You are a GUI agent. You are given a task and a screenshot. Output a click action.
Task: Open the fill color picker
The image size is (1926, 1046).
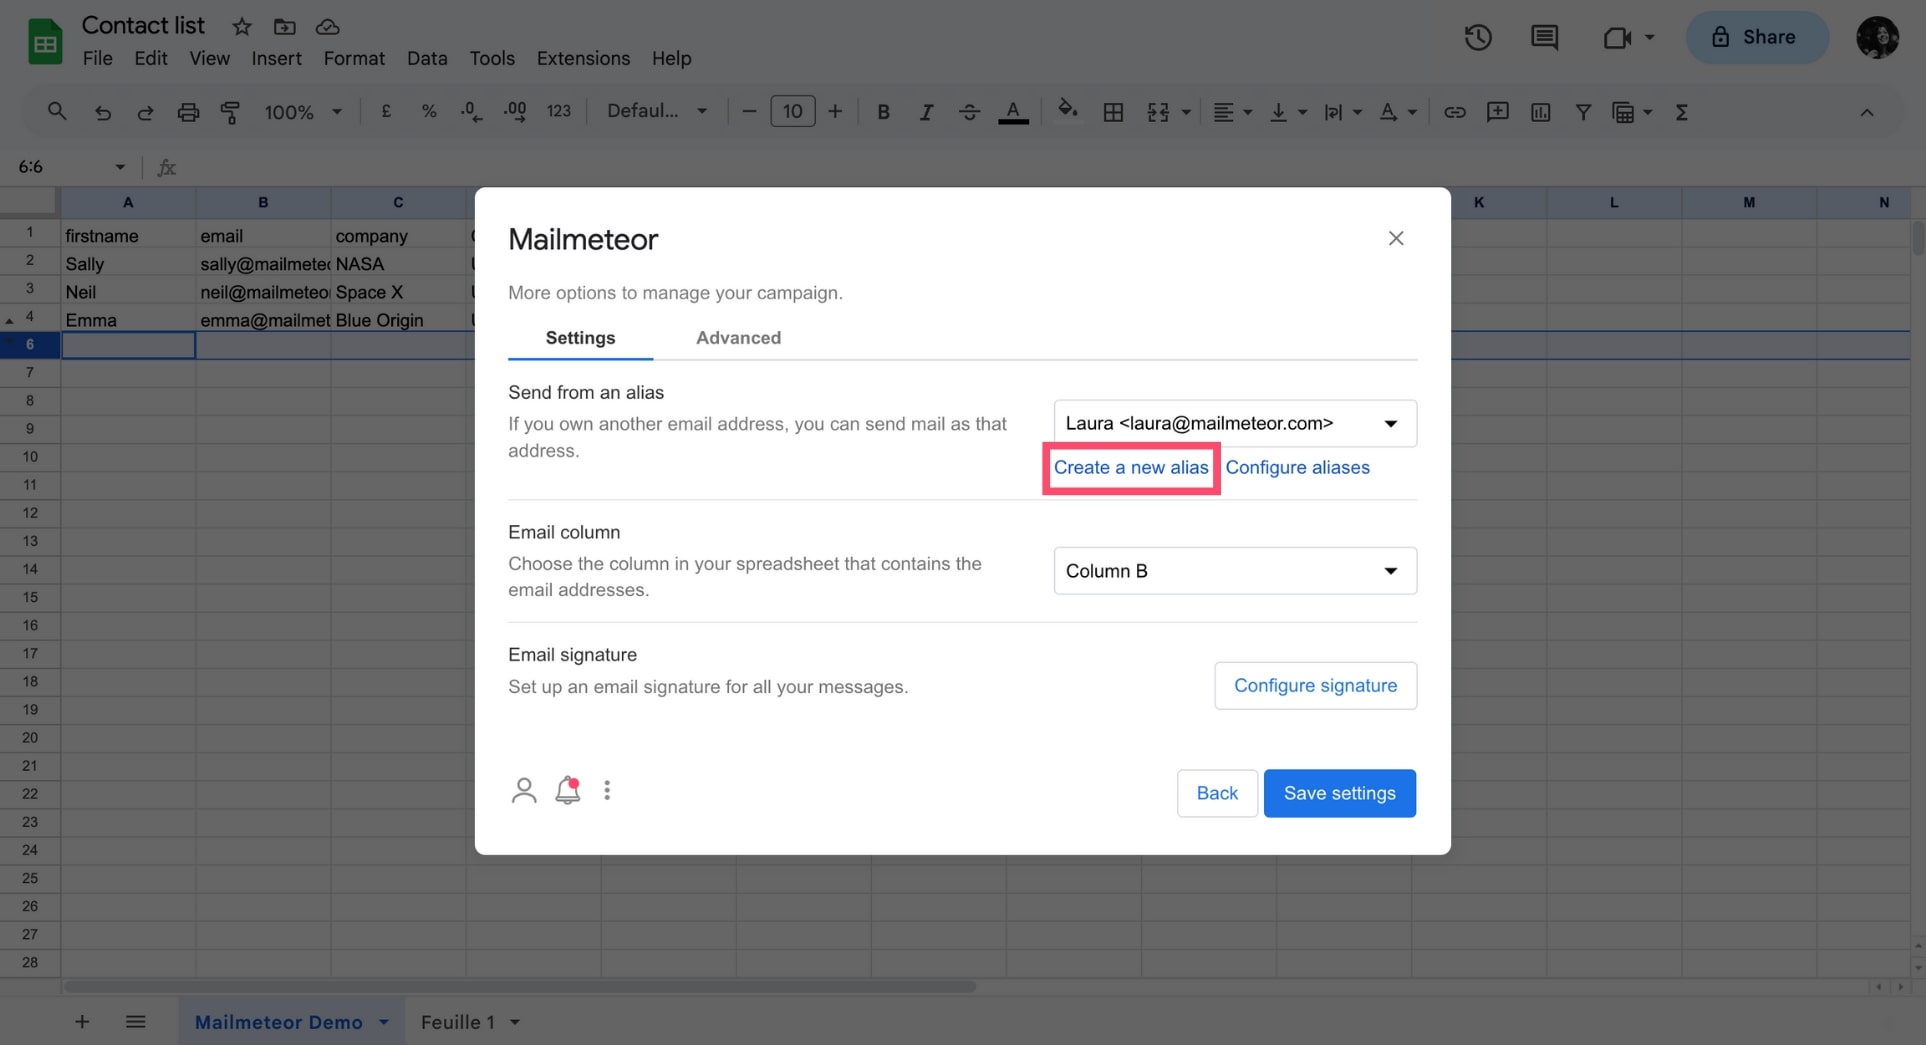point(1068,110)
